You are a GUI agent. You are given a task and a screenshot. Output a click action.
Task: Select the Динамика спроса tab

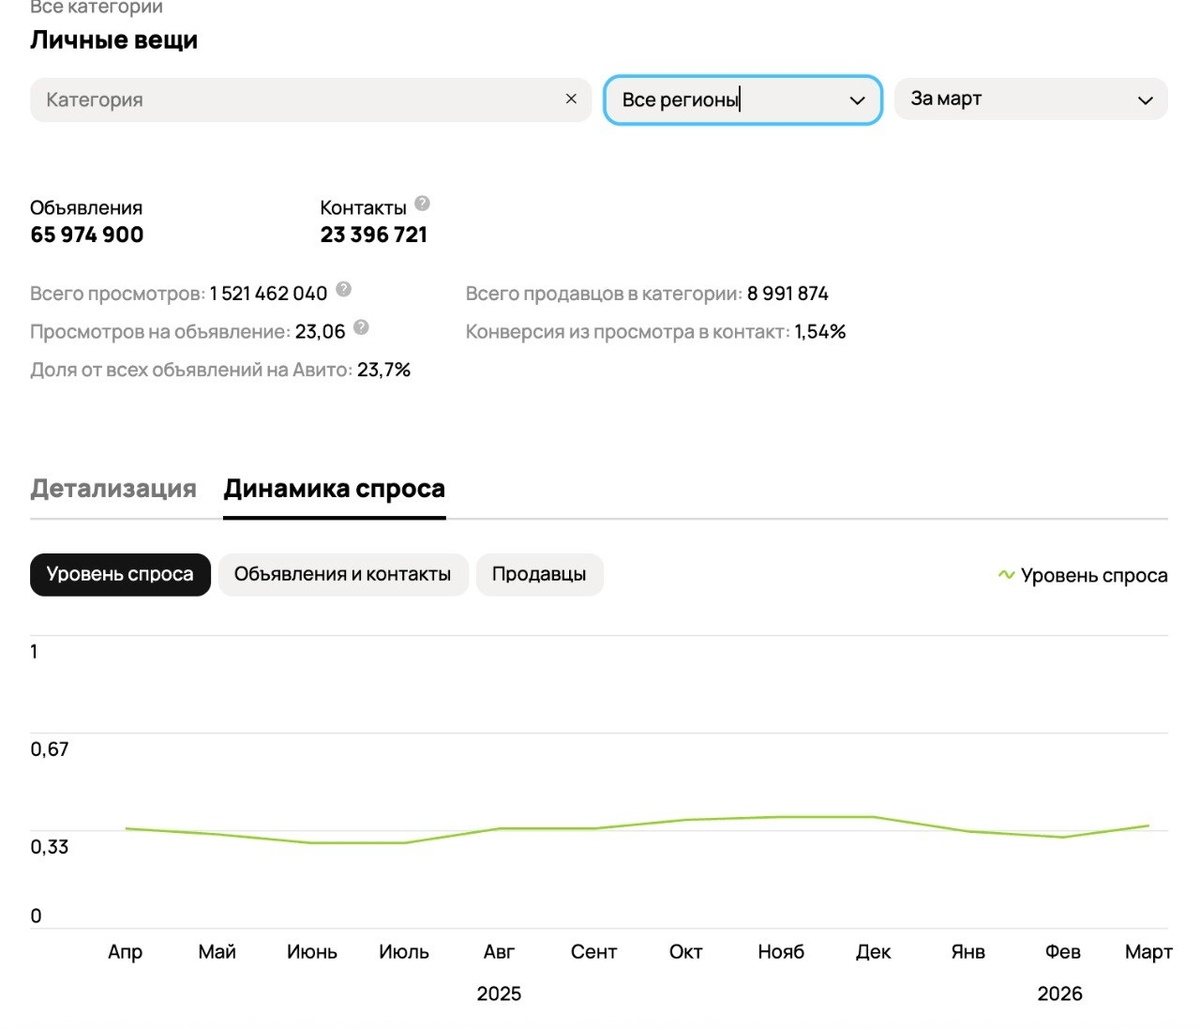point(334,489)
